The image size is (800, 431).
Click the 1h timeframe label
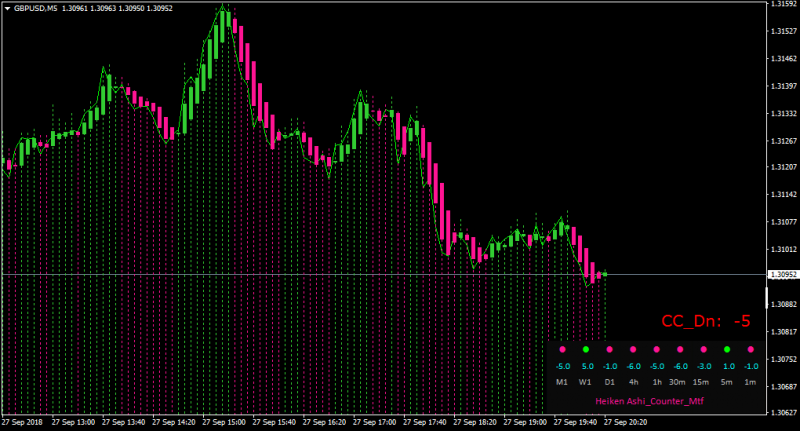[x=657, y=382]
